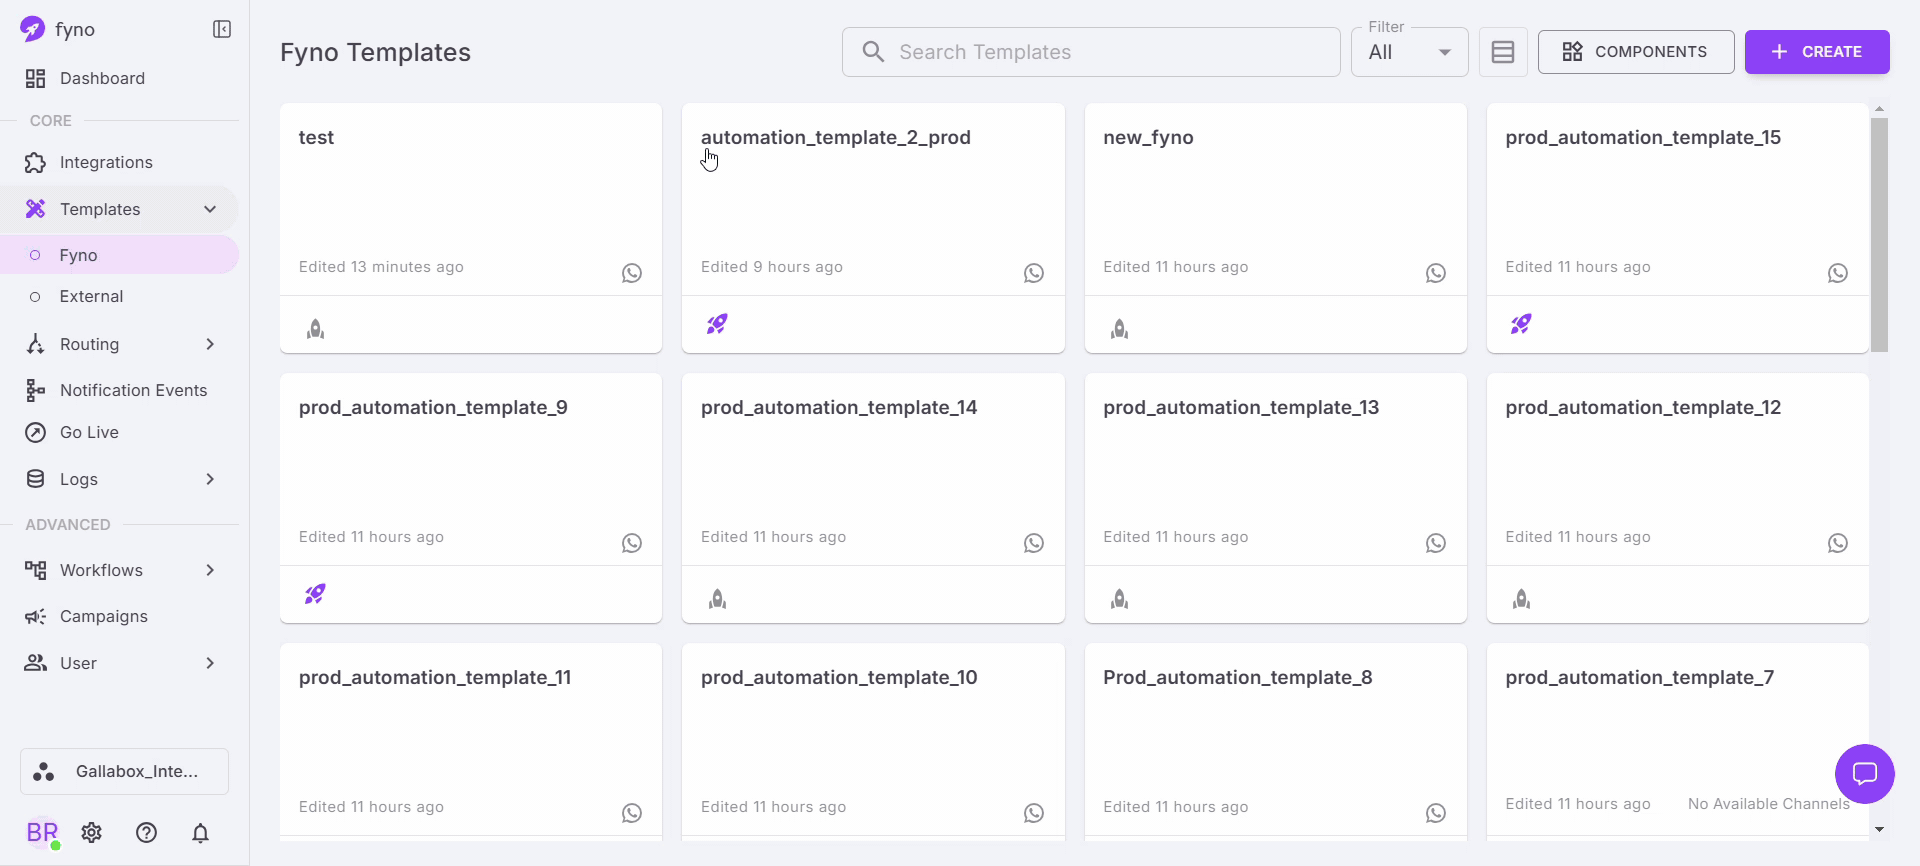The width and height of the screenshot is (1920, 866).
Task: Go to Dashboard page
Action: 102,78
